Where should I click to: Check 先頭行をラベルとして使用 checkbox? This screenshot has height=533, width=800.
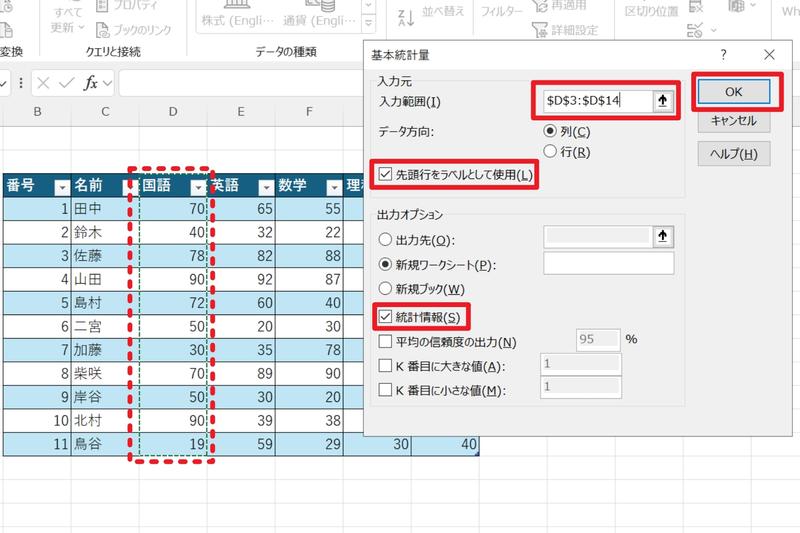tap(385, 174)
